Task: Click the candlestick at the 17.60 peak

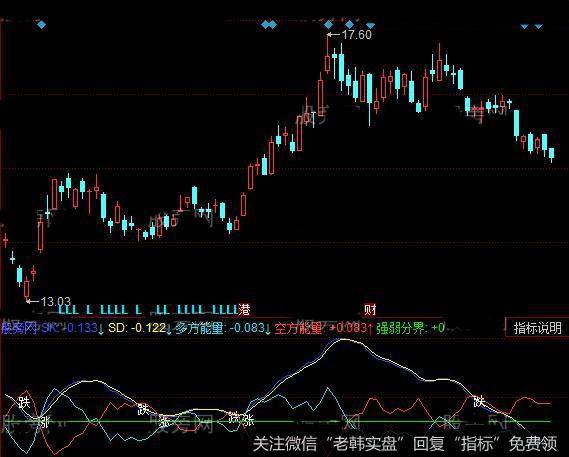Action: click(x=328, y=55)
